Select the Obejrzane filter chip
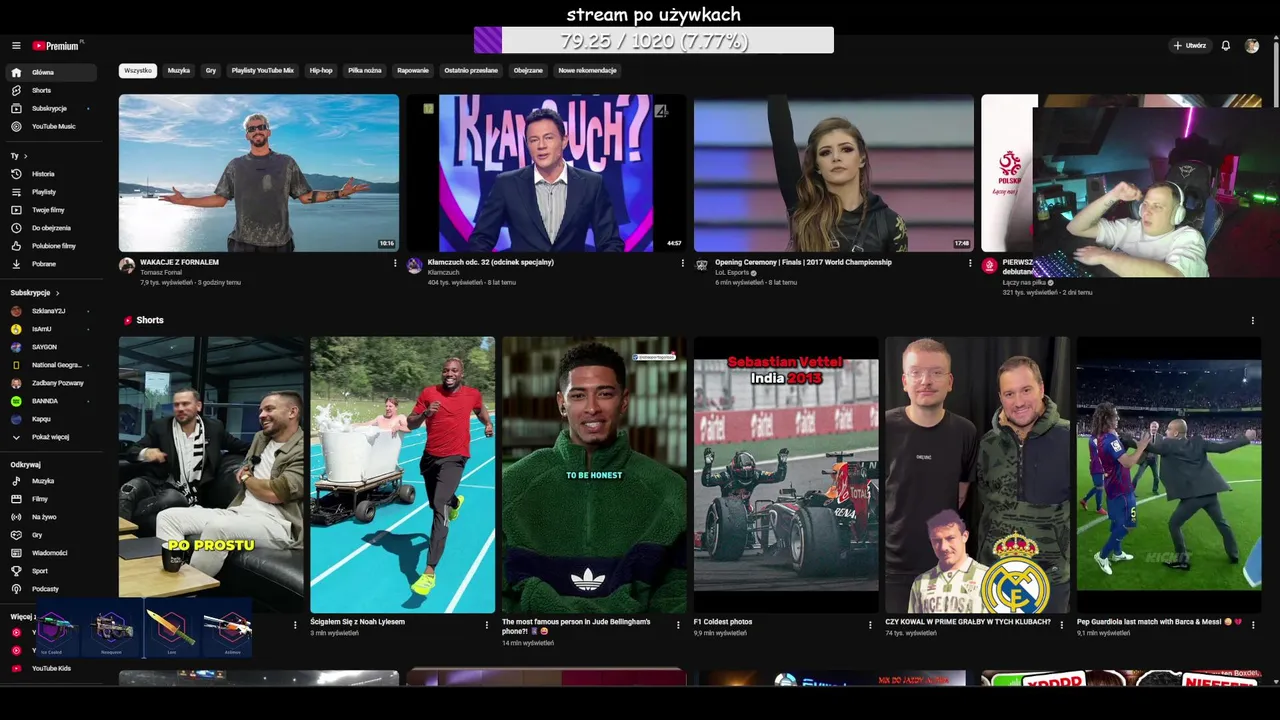Screen dimensions: 1280x720 click(528, 71)
